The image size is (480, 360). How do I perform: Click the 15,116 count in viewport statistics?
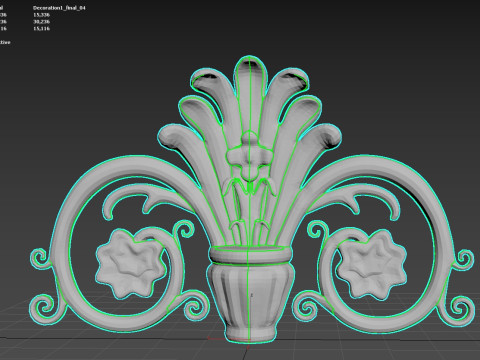[x=41, y=29]
